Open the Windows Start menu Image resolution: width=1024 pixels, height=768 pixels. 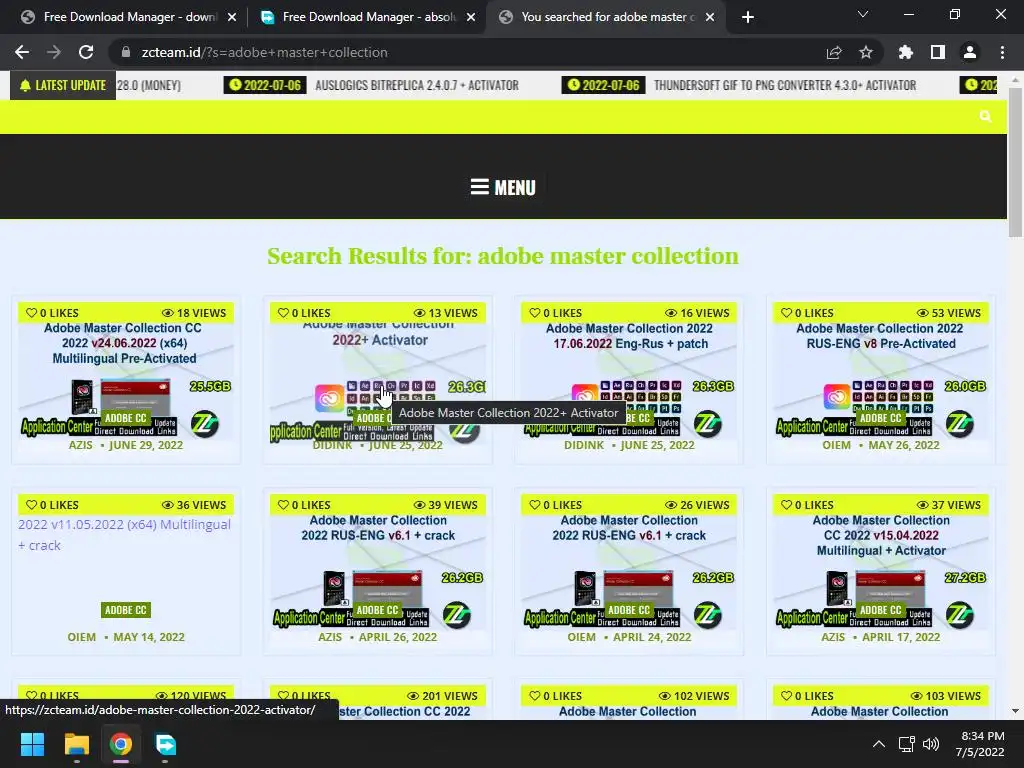click(x=32, y=744)
